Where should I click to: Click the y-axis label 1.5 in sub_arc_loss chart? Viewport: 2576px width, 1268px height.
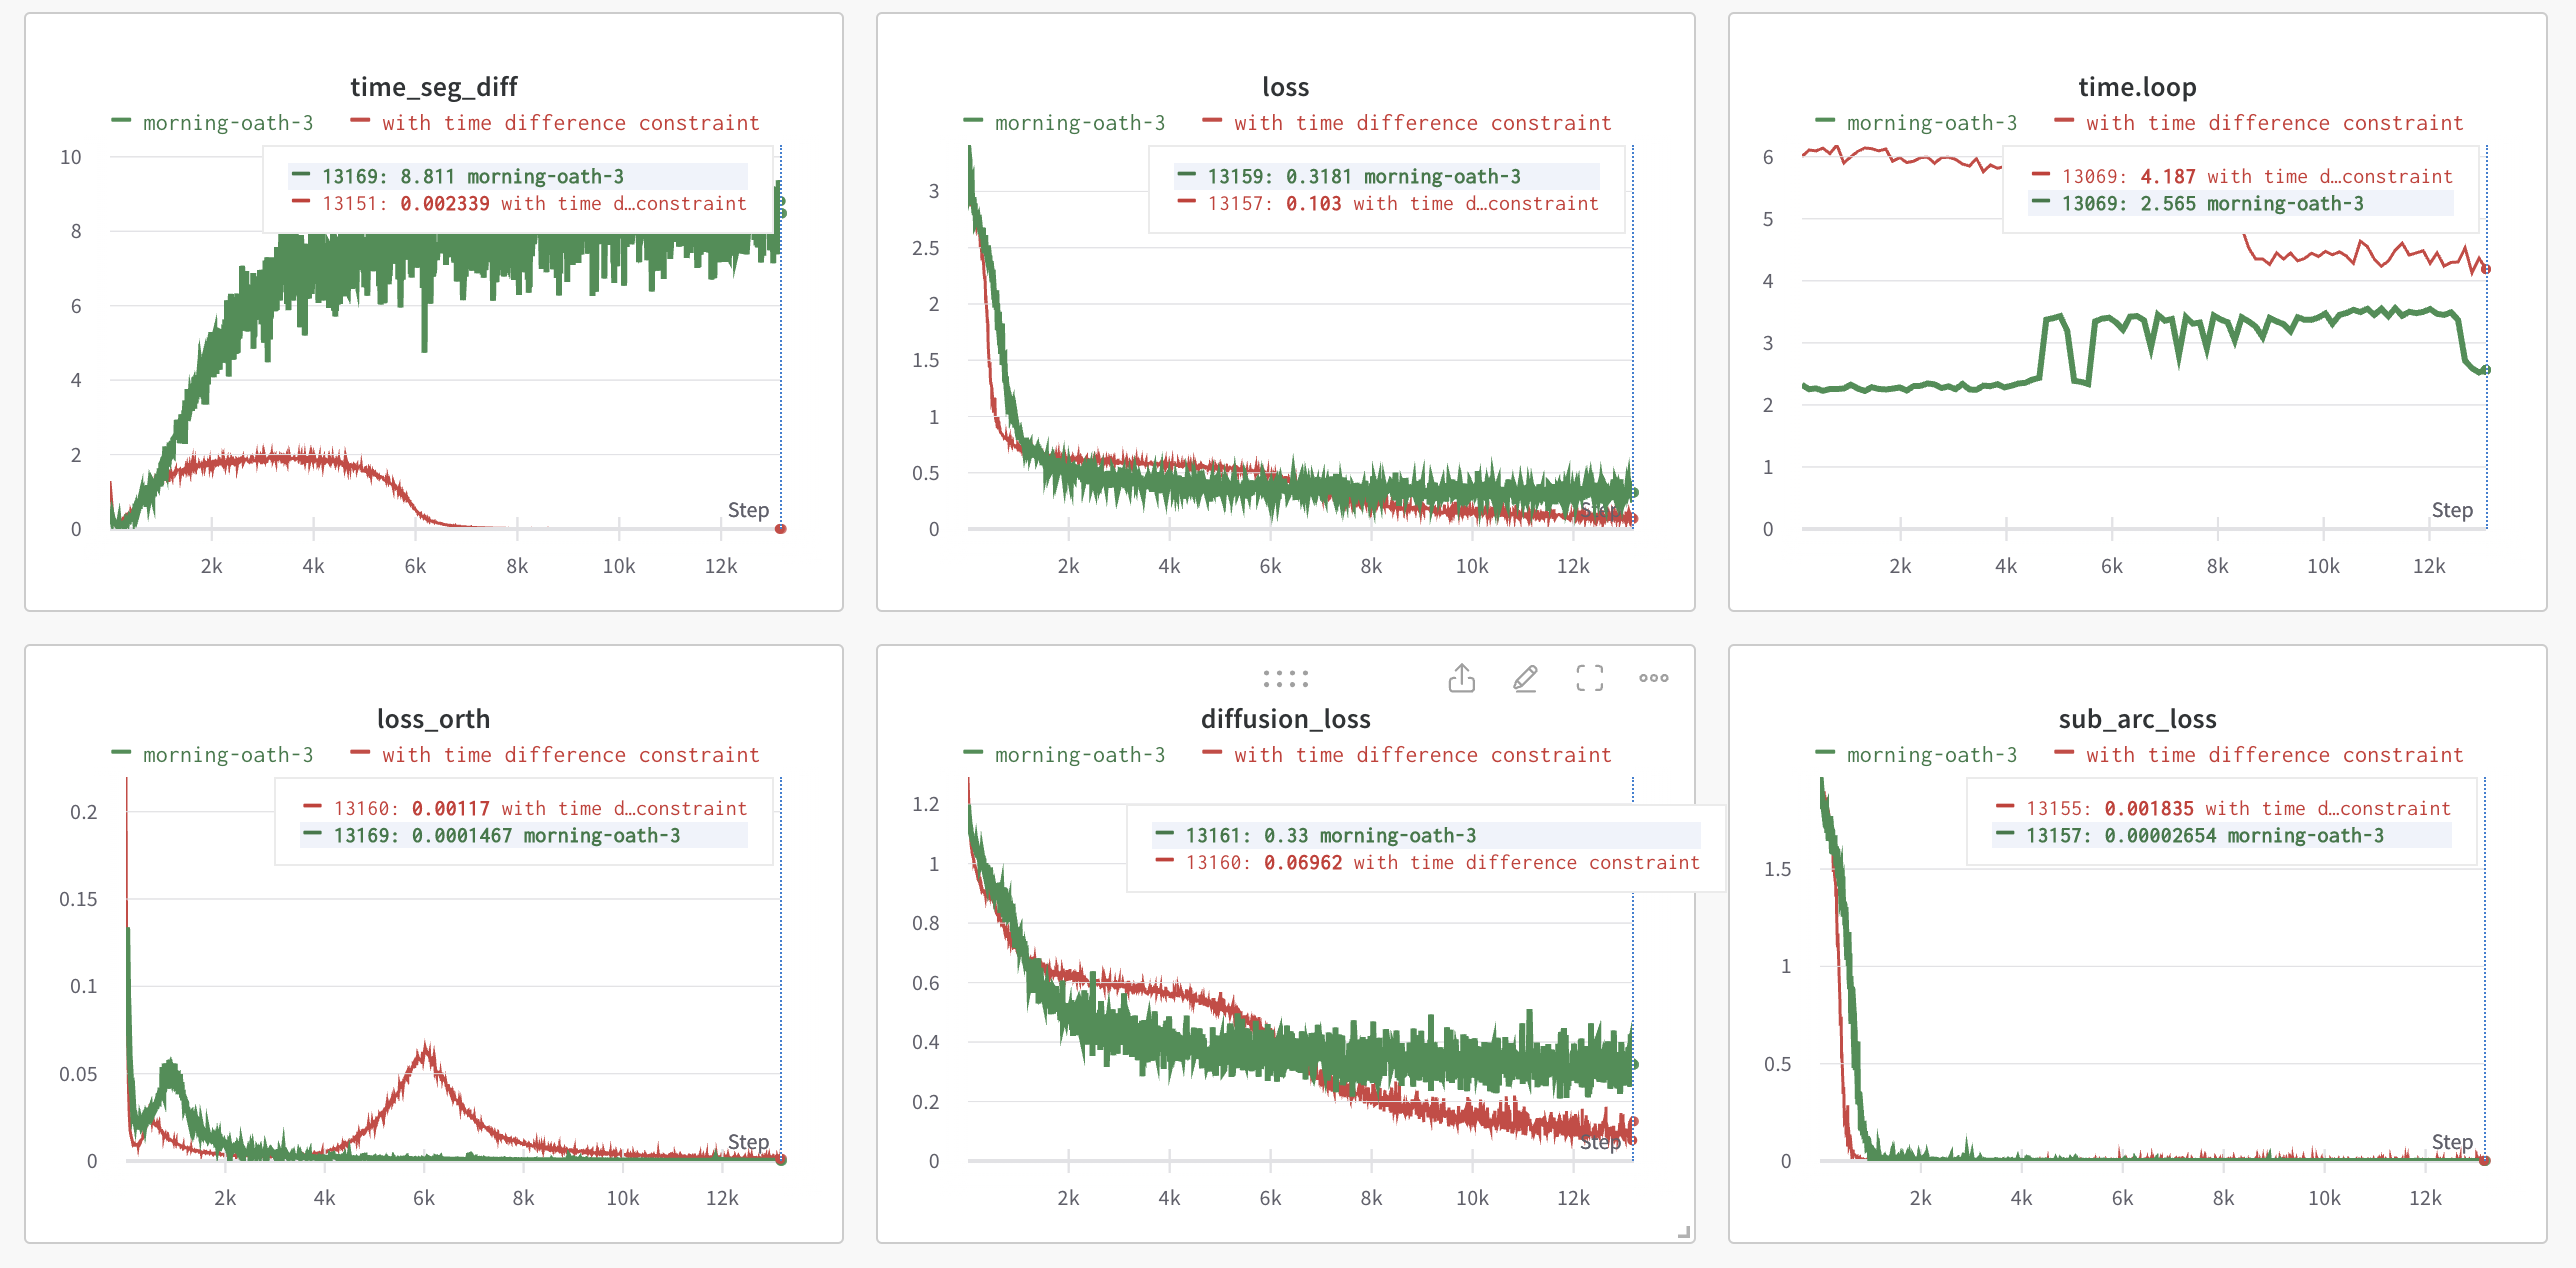click(x=1777, y=869)
